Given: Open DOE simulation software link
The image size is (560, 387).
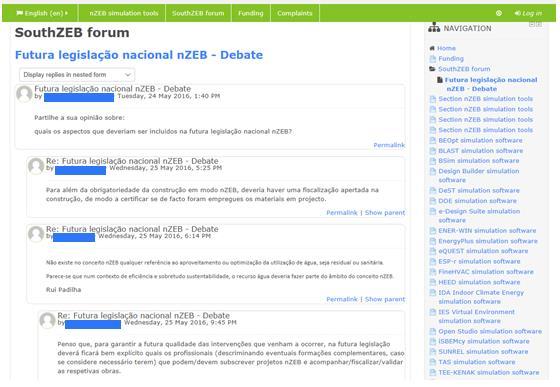Looking at the screenshot, I should click(x=478, y=201).
